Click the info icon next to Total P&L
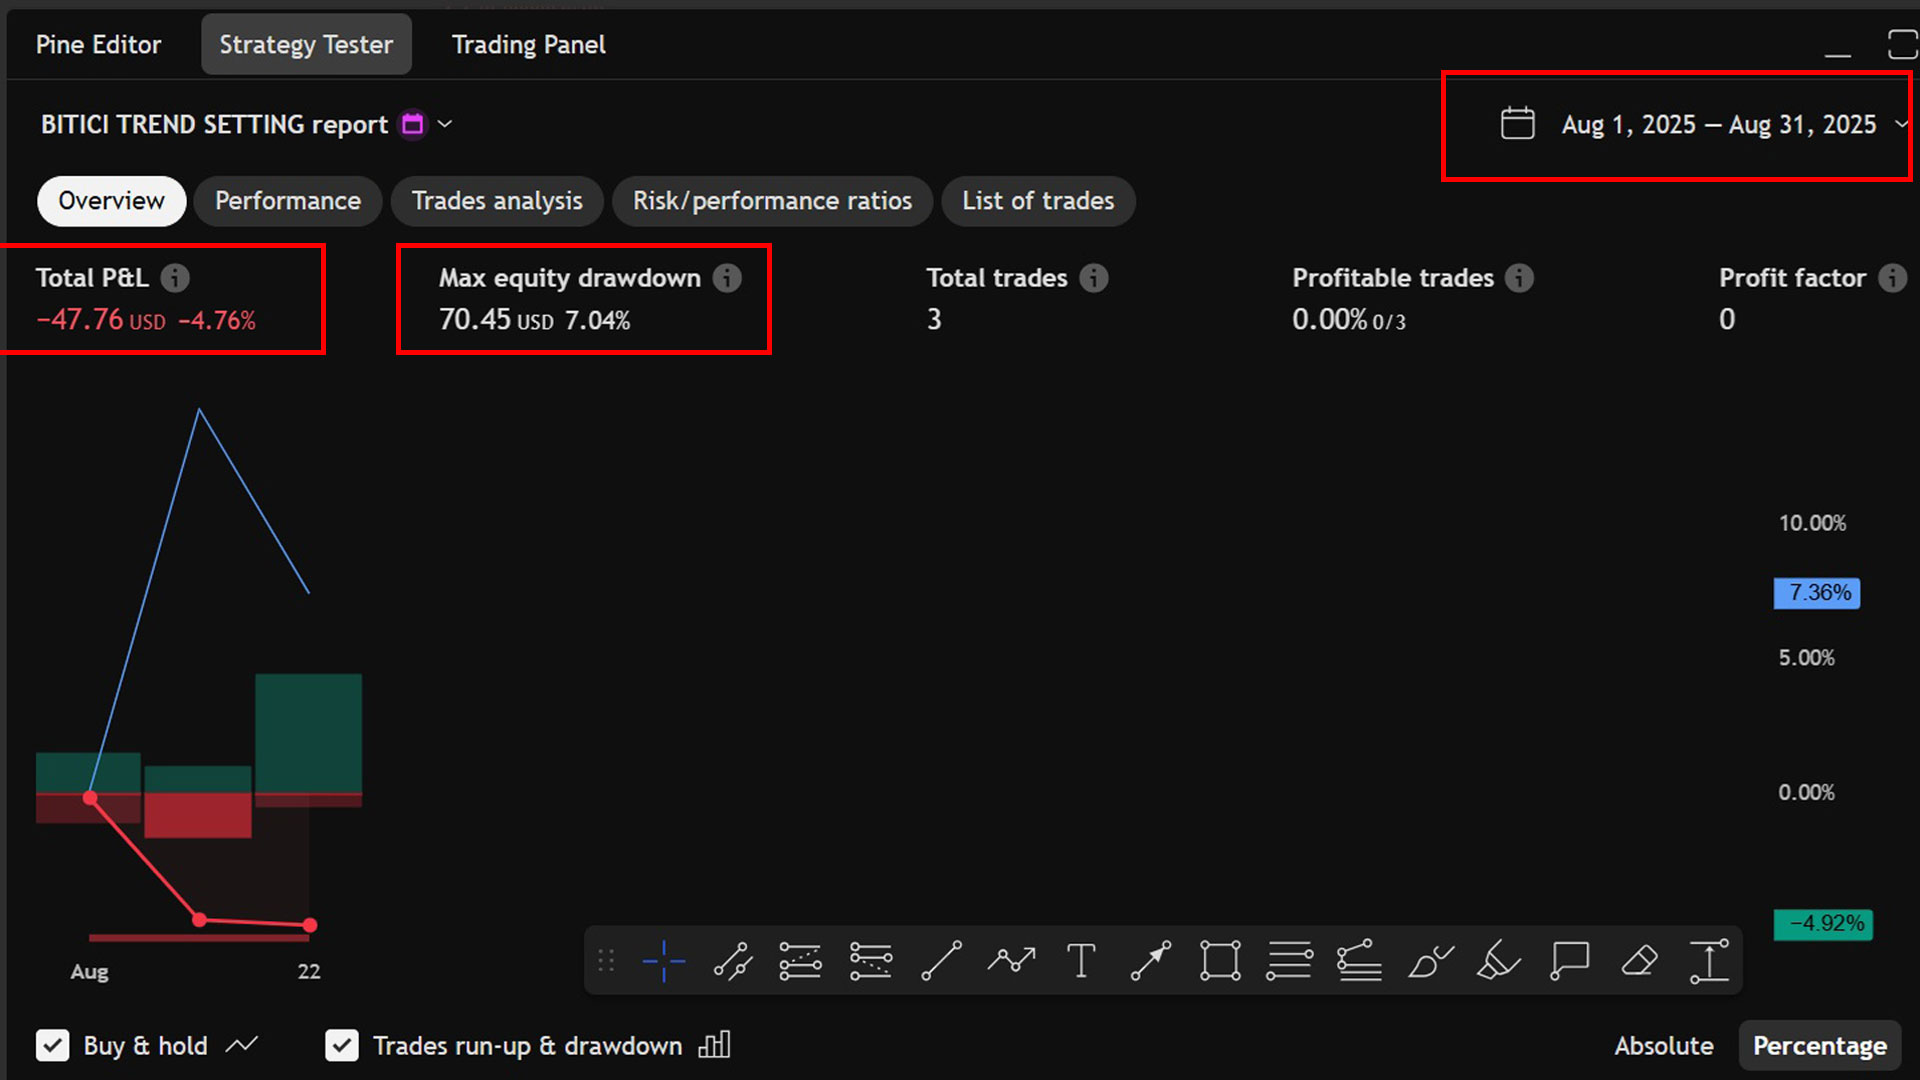Viewport: 1920px width, 1080px height. 176,278
